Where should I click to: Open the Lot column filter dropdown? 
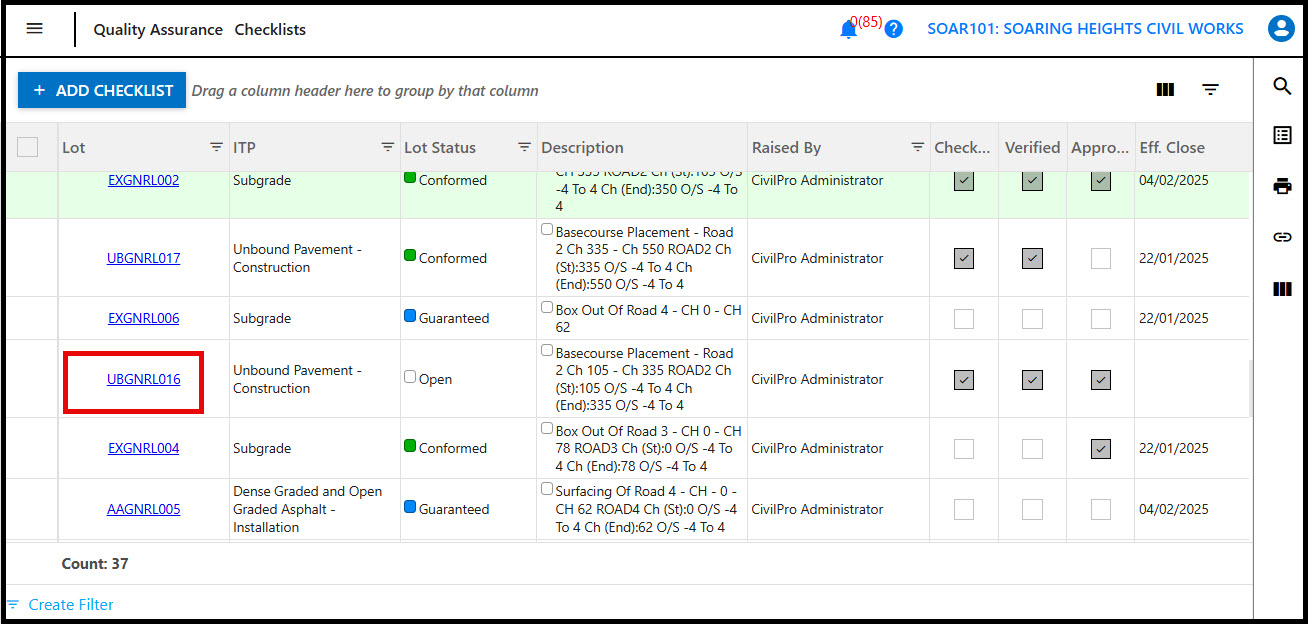[x=216, y=147]
